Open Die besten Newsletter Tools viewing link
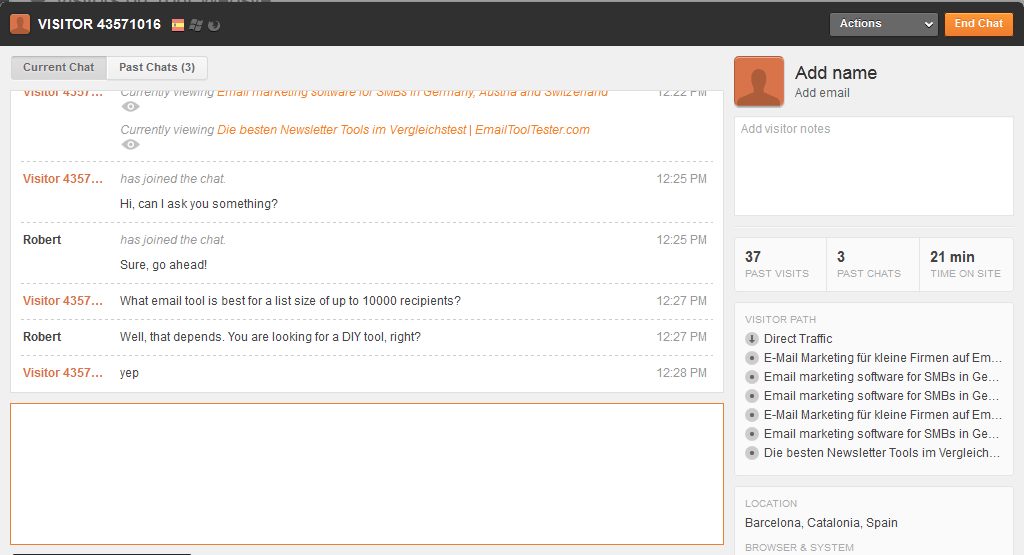This screenshot has width=1024, height=555. (403, 130)
